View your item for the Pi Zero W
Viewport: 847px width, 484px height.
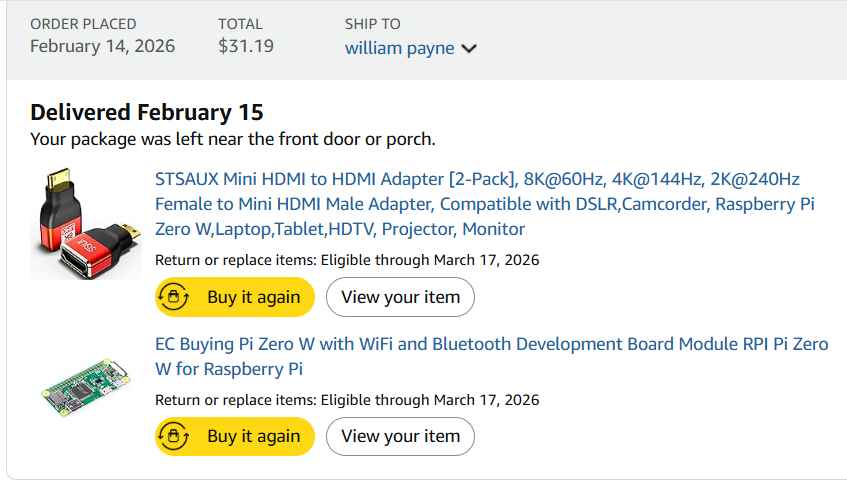[x=400, y=436]
